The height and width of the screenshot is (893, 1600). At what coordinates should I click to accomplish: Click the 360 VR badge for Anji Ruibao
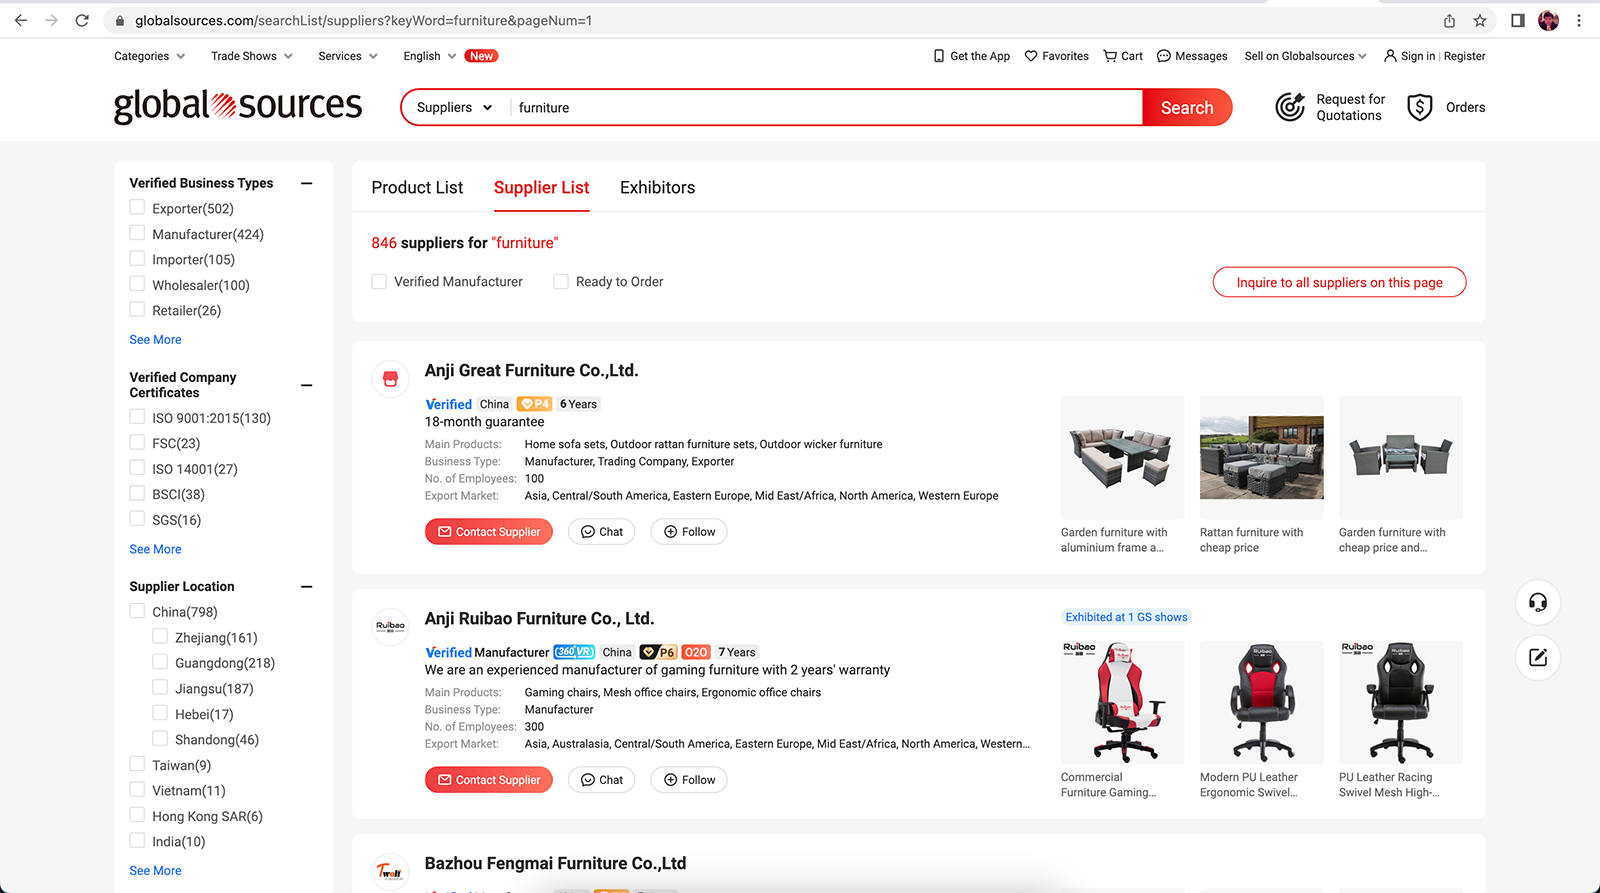(574, 652)
